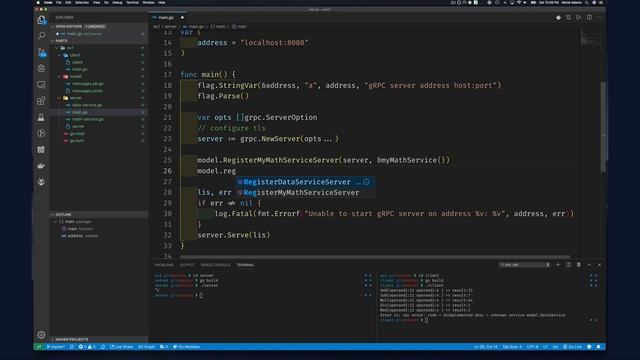Select the Terminal panel tab
Image resolution: width=640 pixels, height=360 pixels.
click(245, 265)
